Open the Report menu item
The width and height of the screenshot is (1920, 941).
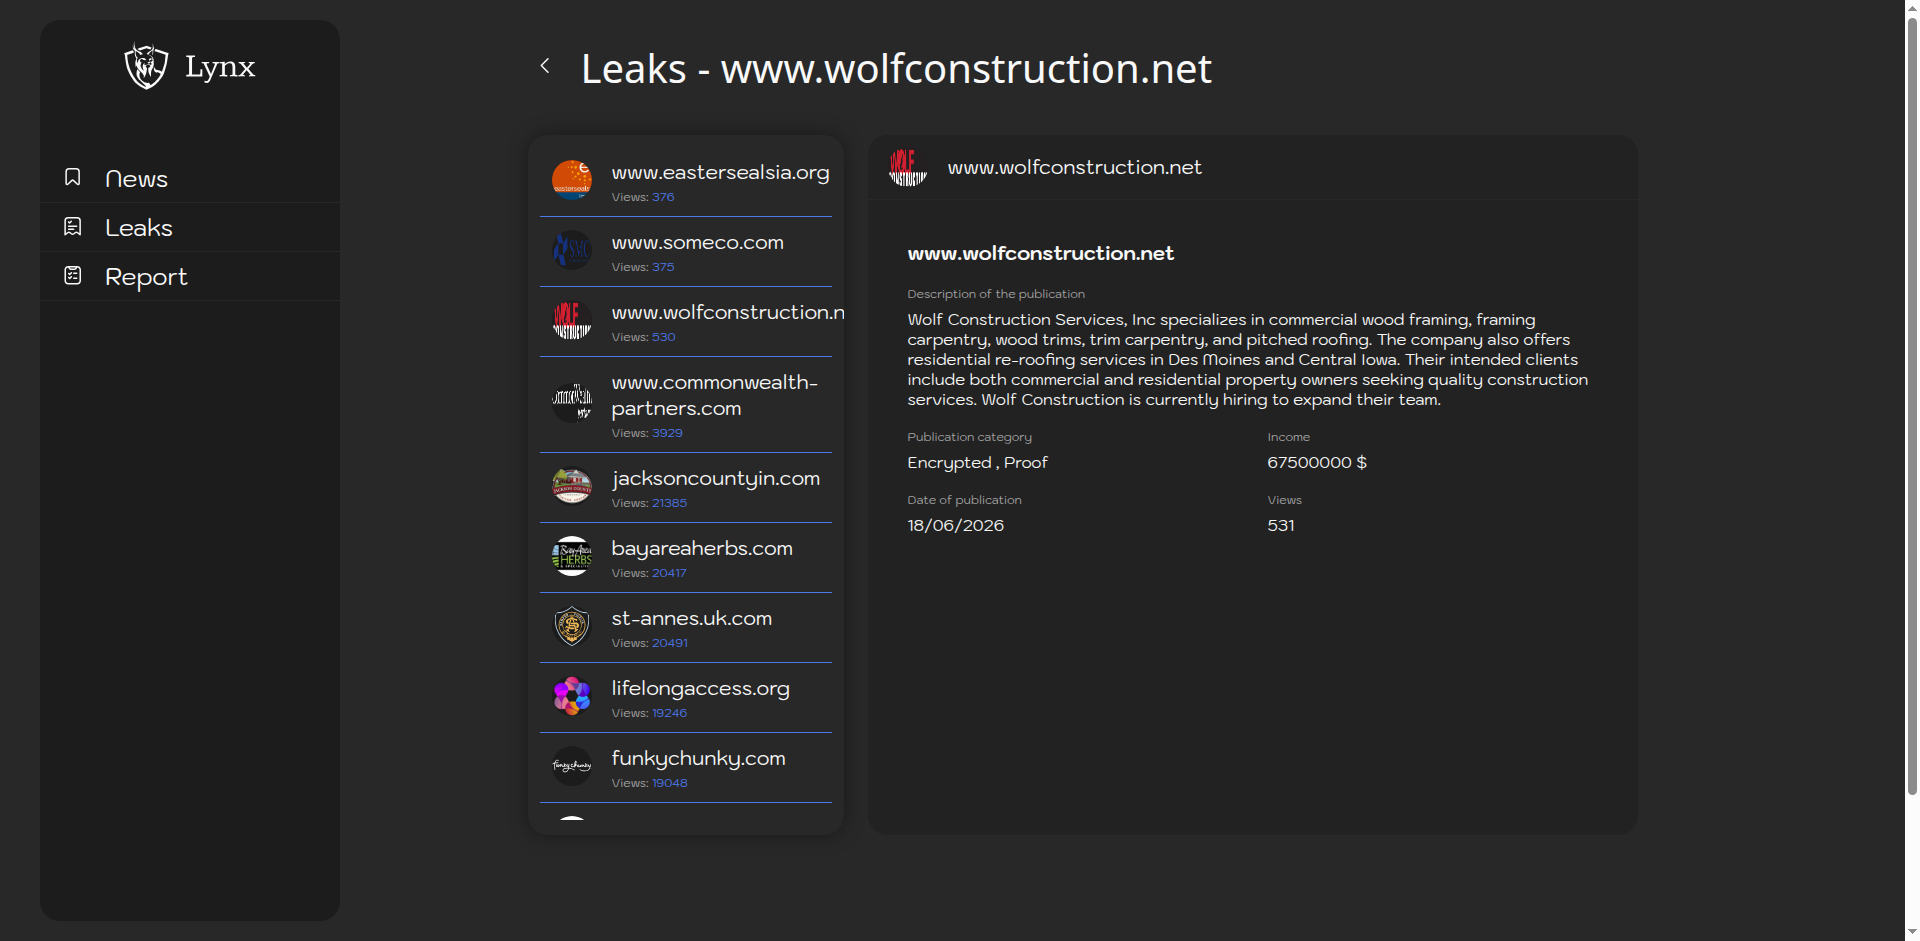pos(190,276)
